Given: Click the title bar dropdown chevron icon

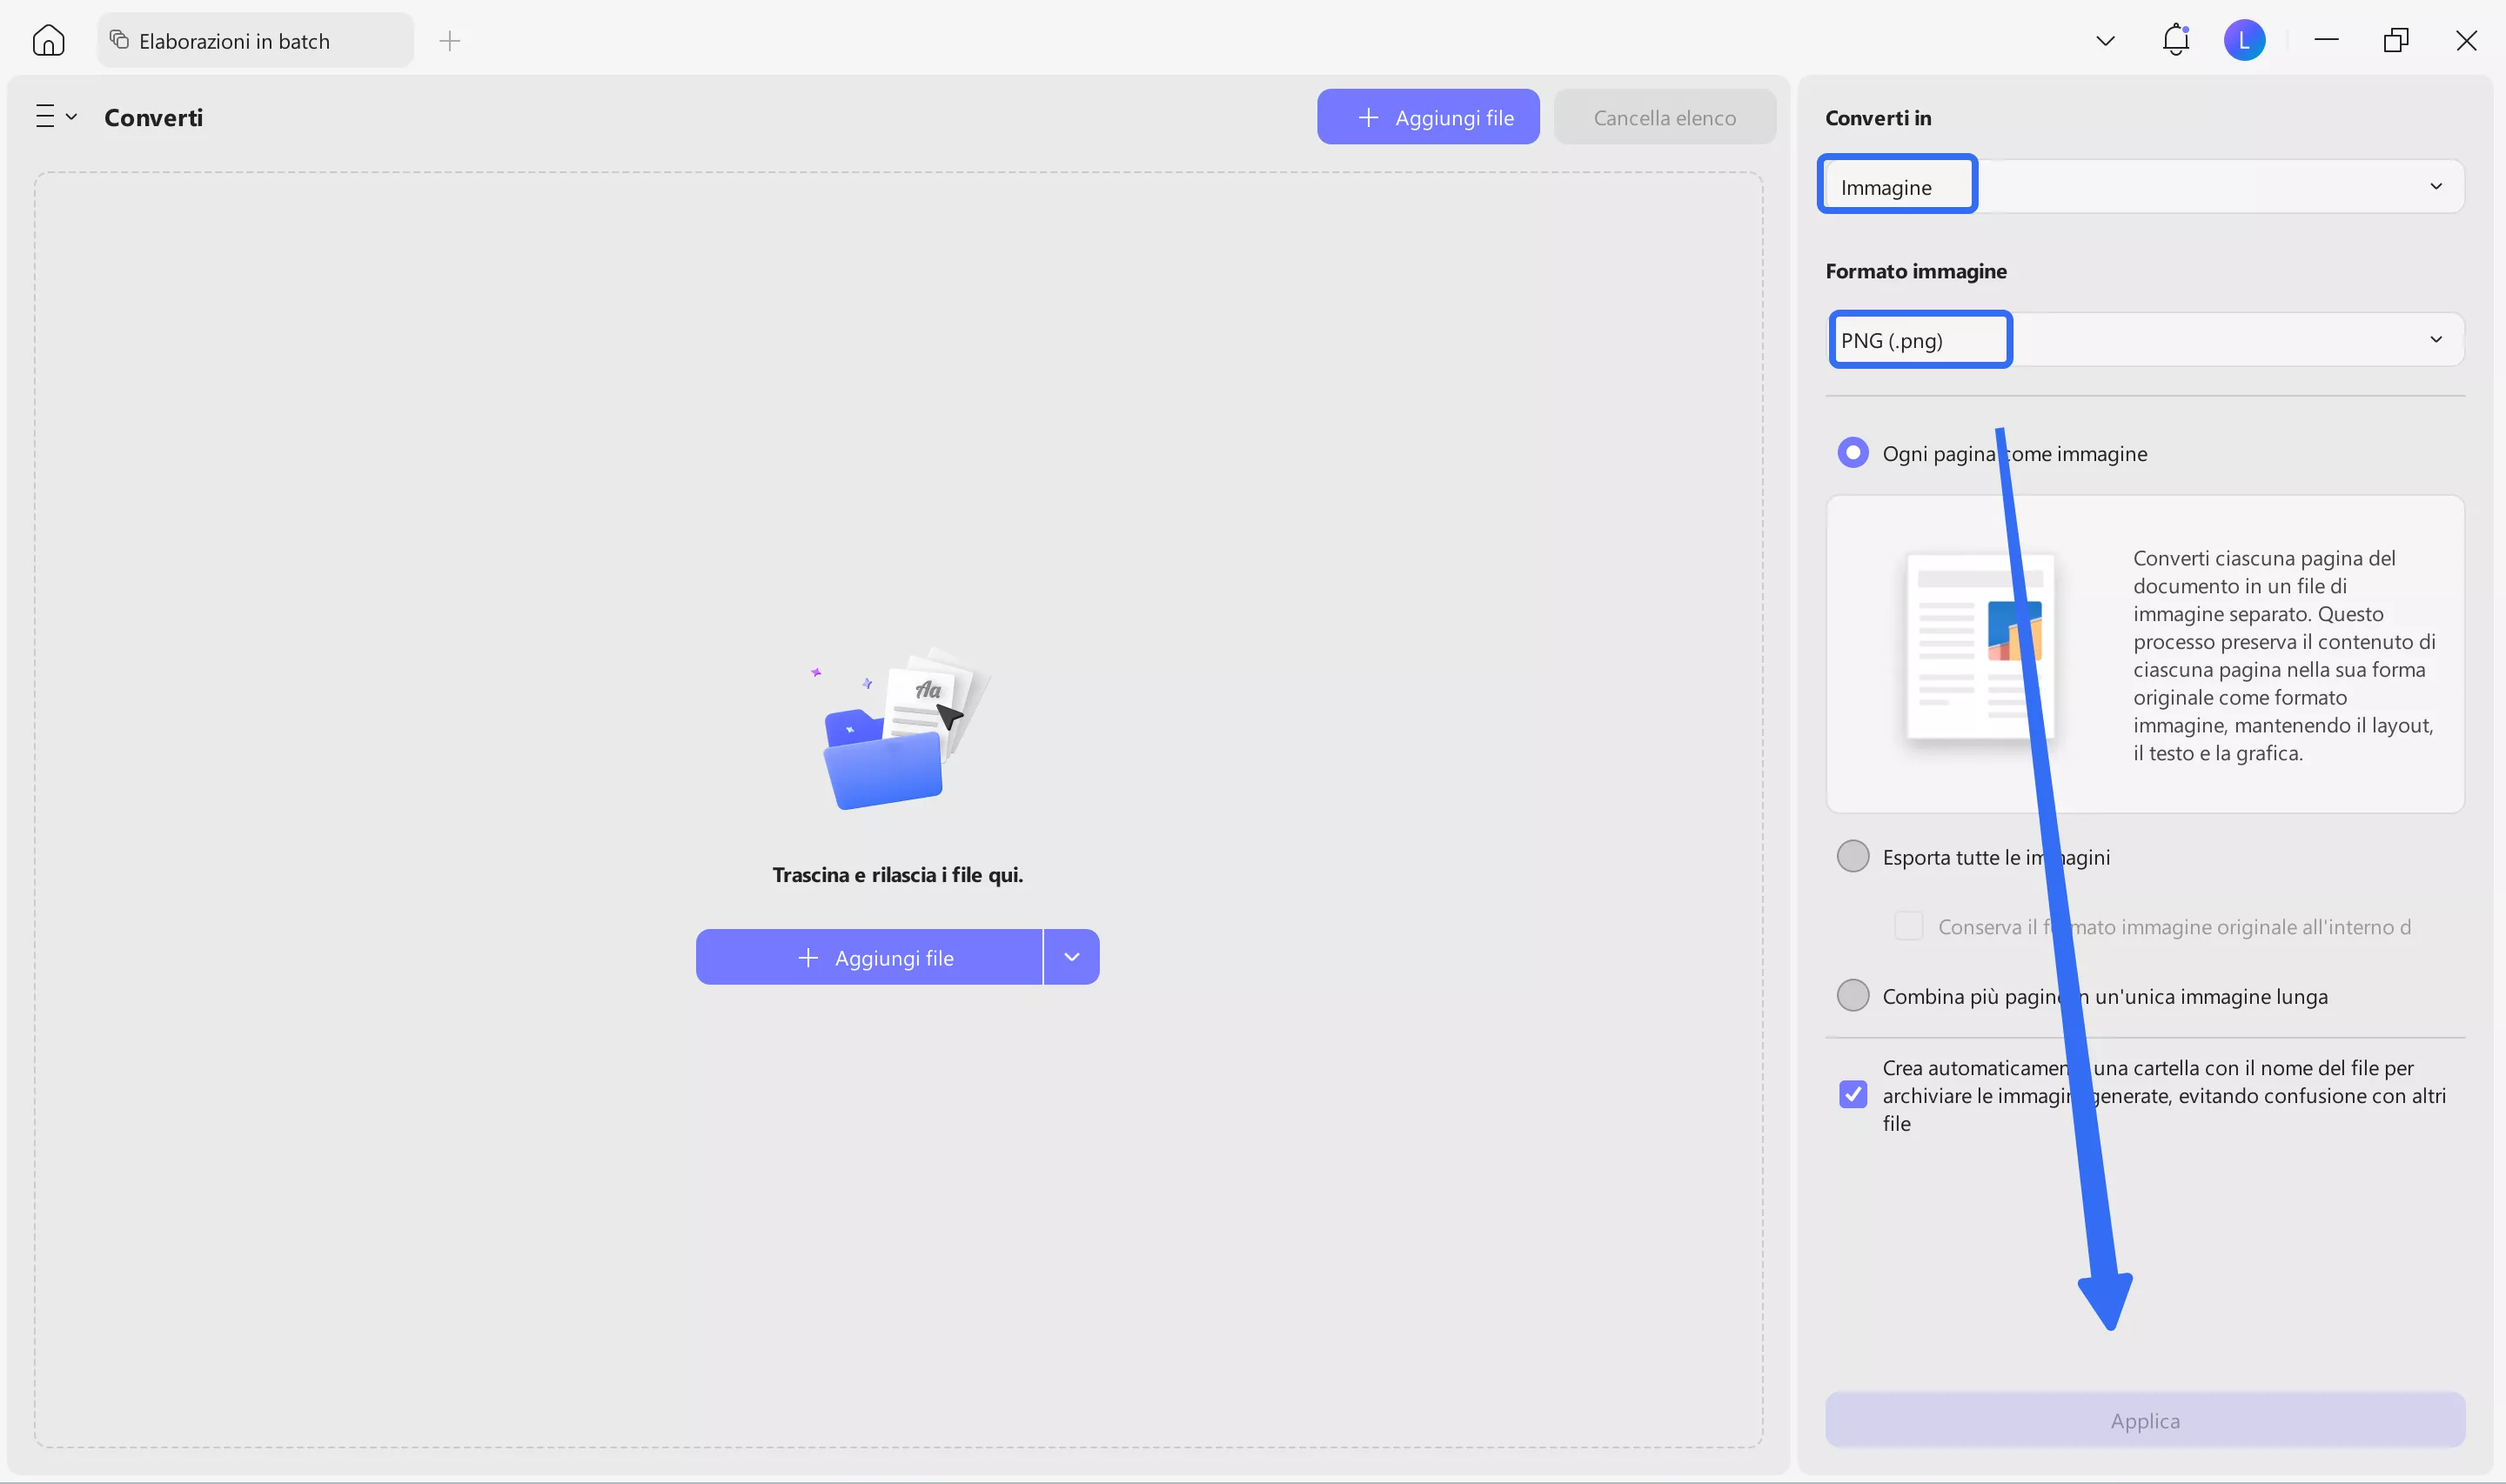Looking at the screenshot, I should [2105, 41].
